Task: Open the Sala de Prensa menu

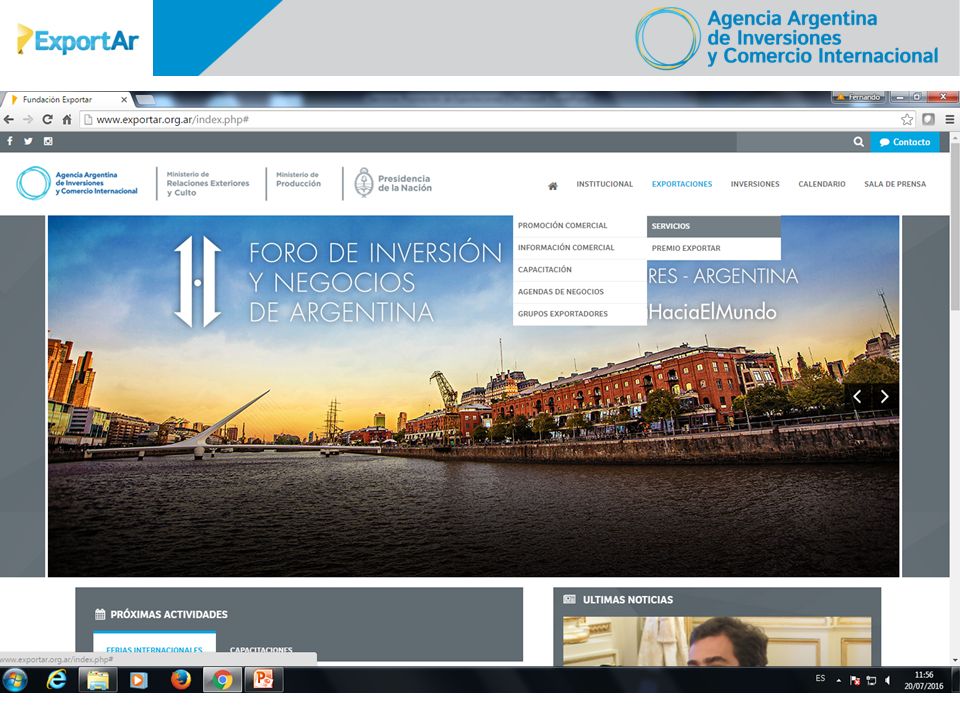Action: coord(894,184)
